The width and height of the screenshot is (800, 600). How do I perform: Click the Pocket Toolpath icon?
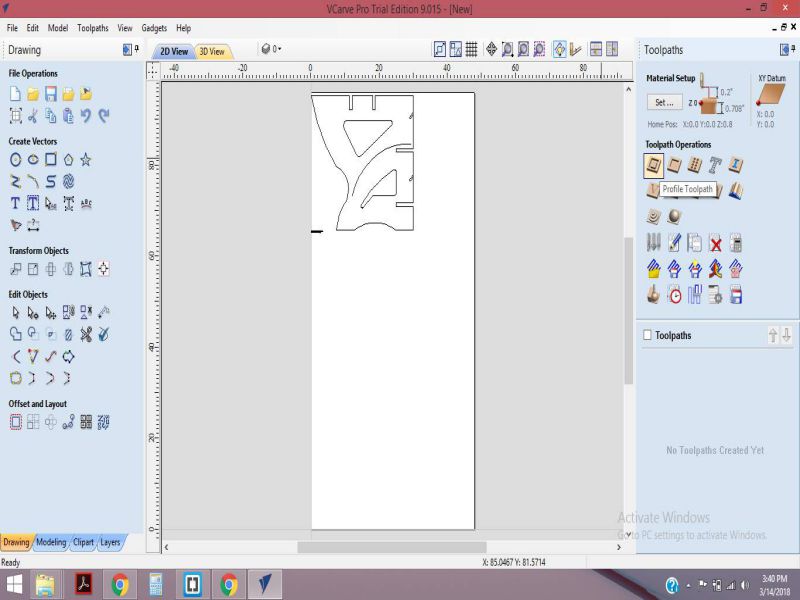pyautogui.click(x=674, y=164)
